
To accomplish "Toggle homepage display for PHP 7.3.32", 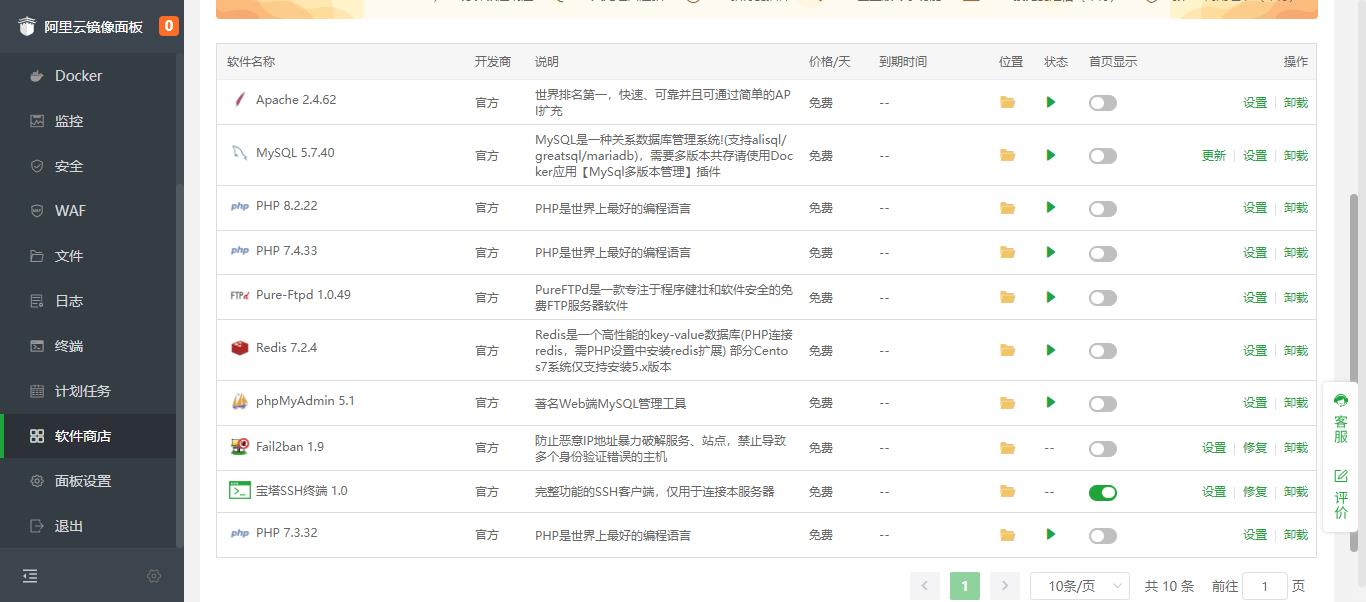I will click(x=1103, y=536).
